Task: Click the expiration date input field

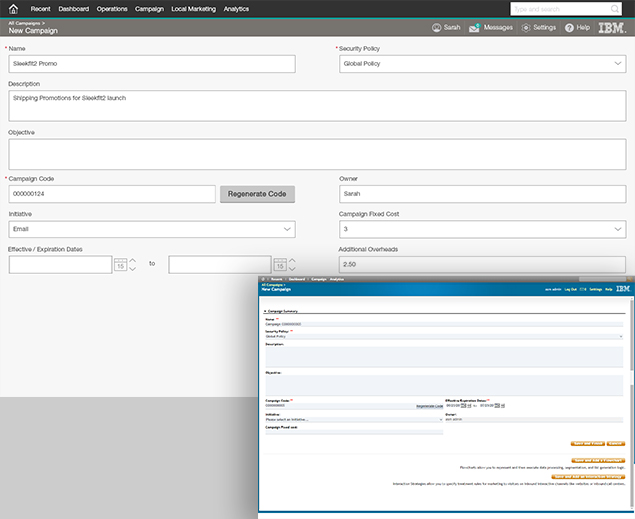Action: (220, 264)
